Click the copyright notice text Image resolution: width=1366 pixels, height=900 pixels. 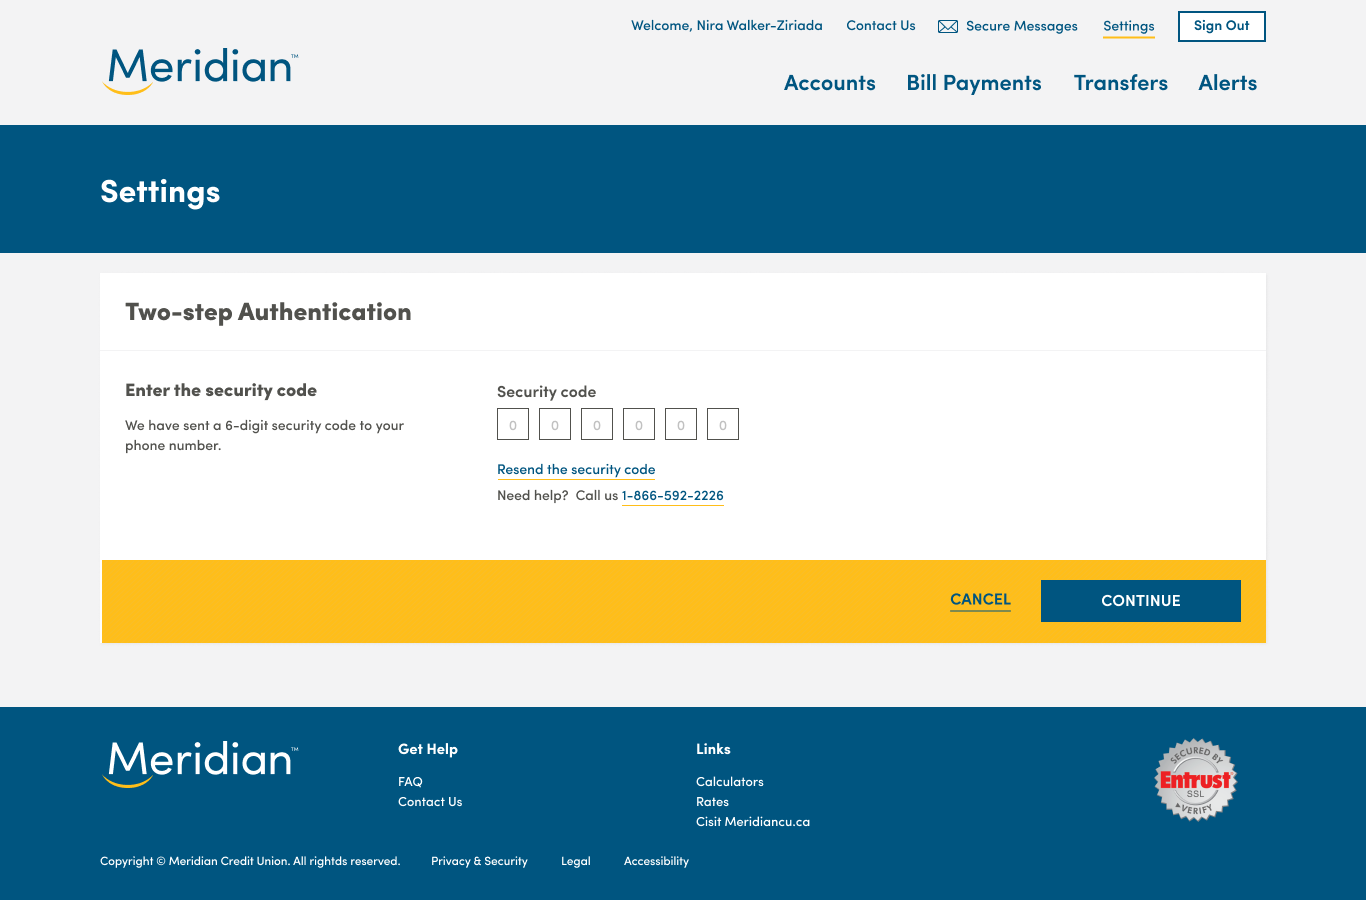pos(250,861)
